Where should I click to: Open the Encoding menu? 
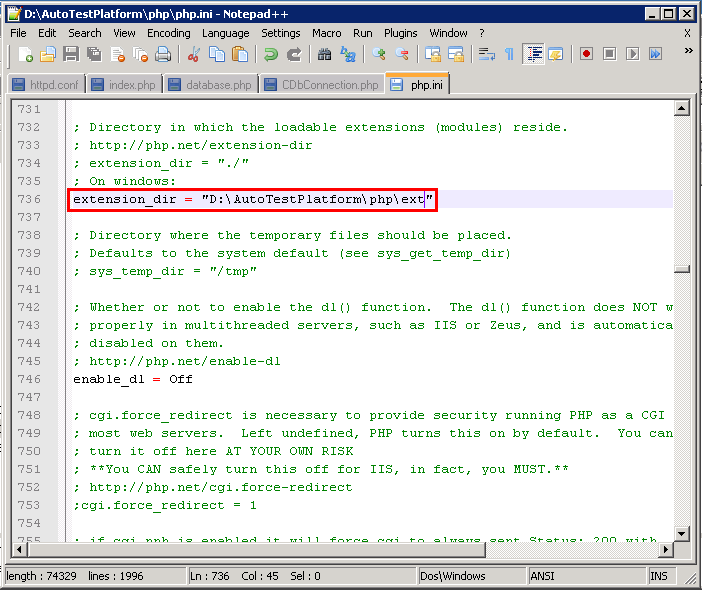pyautogui.click(x=168, y=33)
